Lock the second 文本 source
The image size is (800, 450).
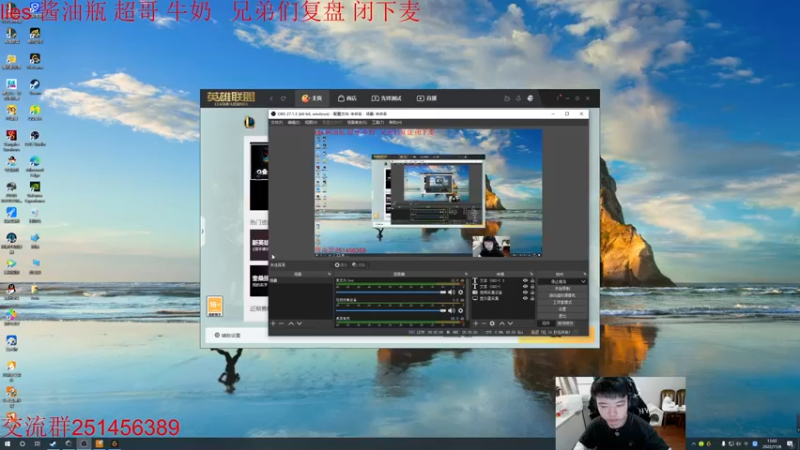(x=532, y=286)
